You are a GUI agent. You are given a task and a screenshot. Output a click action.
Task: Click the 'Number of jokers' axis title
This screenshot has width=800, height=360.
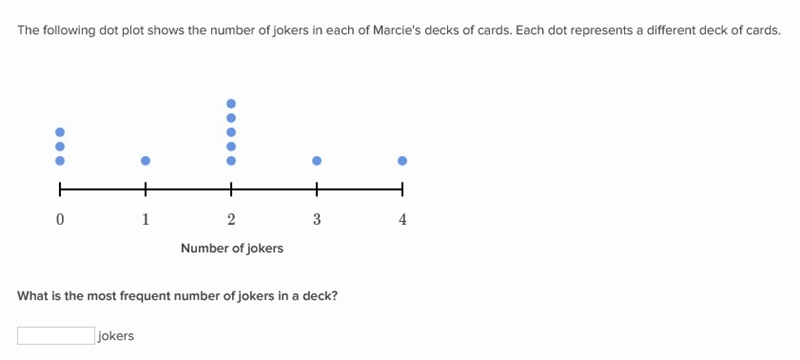click(x=232, y=248)
